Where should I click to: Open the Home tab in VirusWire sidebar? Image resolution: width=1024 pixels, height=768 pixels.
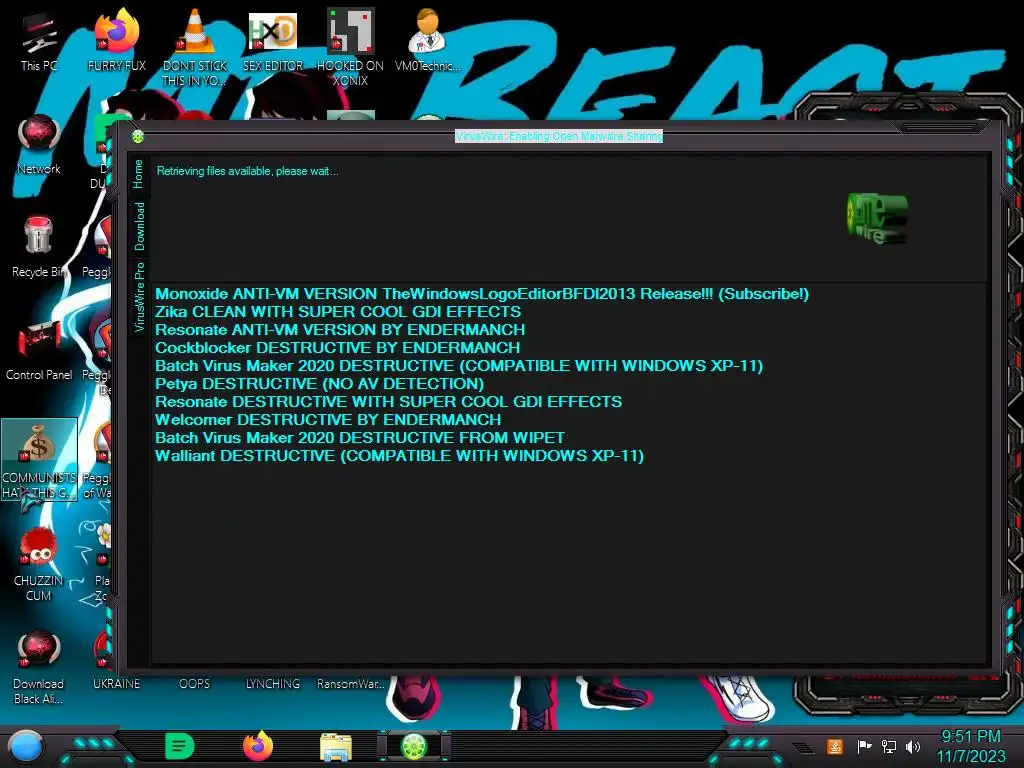pyautogui.click(x=138, y=174)
